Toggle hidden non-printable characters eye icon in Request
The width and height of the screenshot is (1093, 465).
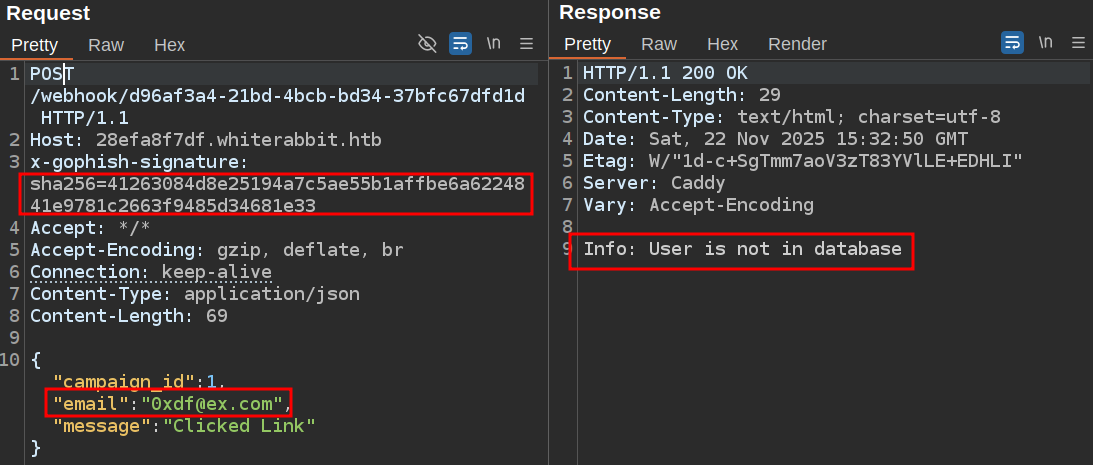427,43
